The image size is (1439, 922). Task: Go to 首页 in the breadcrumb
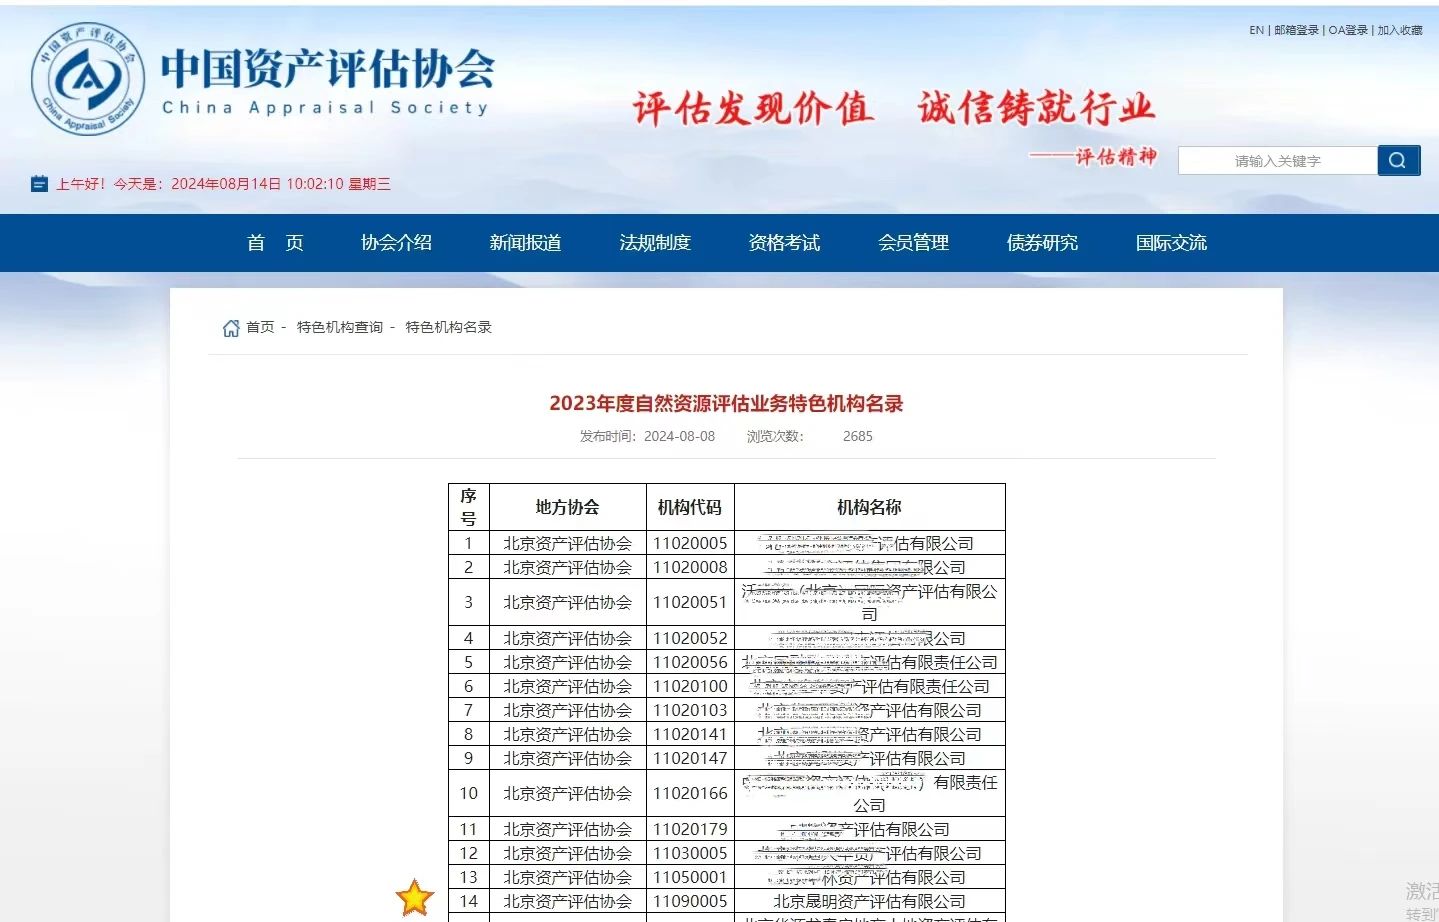pos(260,327)
